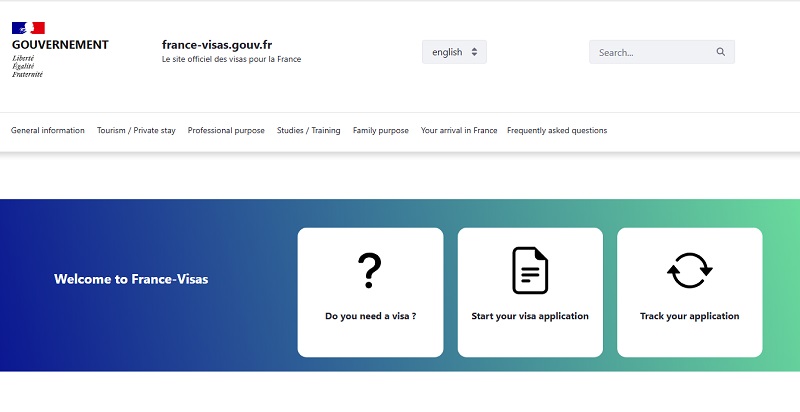Select 'Track your application' label
800x412 pixels.
[x=689, y=316]
